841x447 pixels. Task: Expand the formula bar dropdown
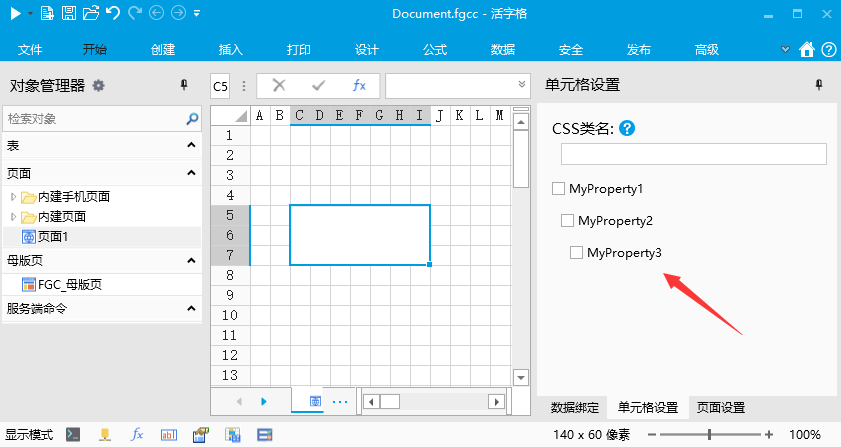tap(522, 84)
